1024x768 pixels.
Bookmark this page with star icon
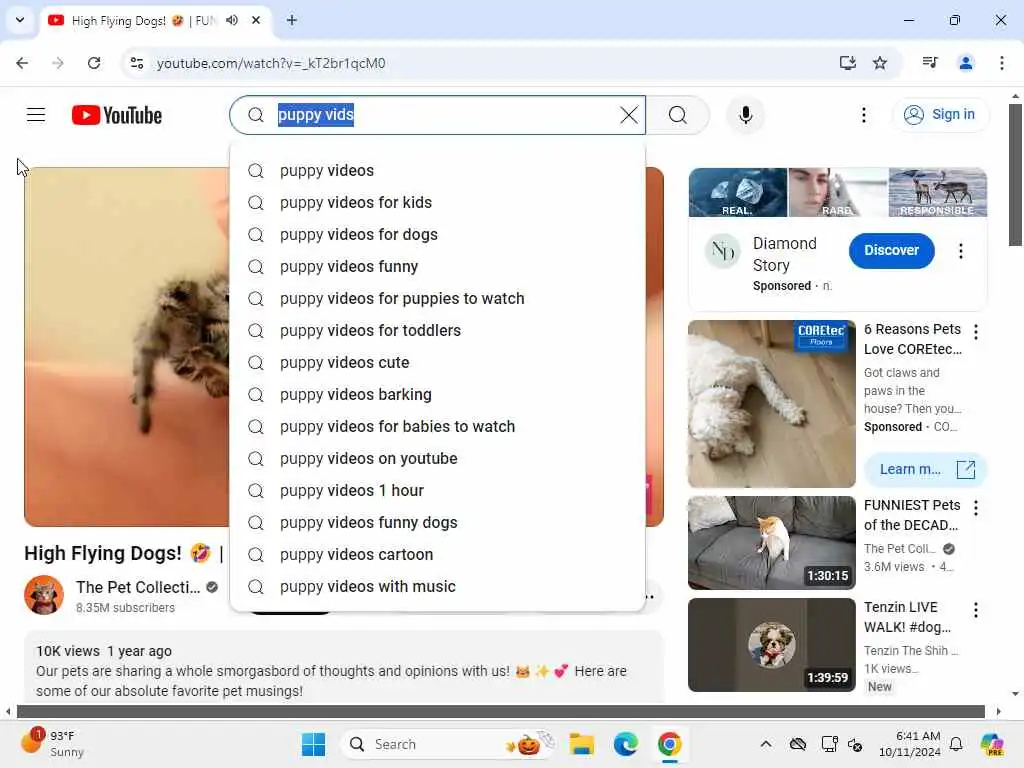coord(880,63)
